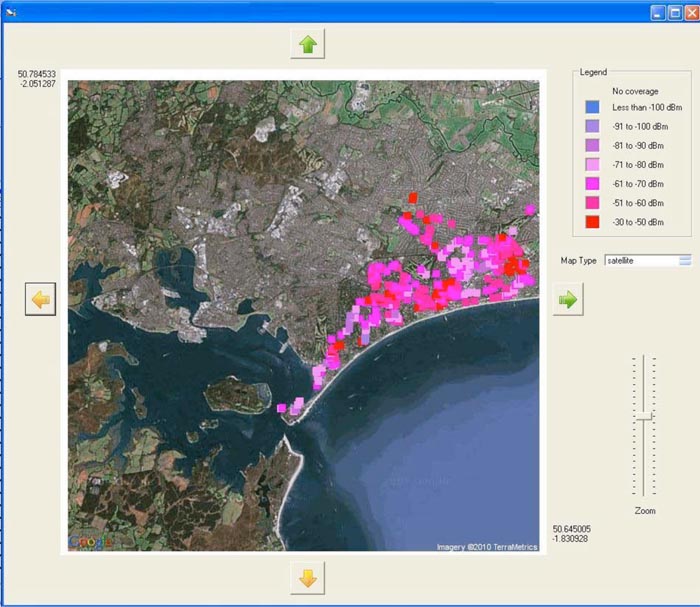This screenshot has width=700, height=607.
Task: Click the Google logo on the map
Action: (90, 542)
